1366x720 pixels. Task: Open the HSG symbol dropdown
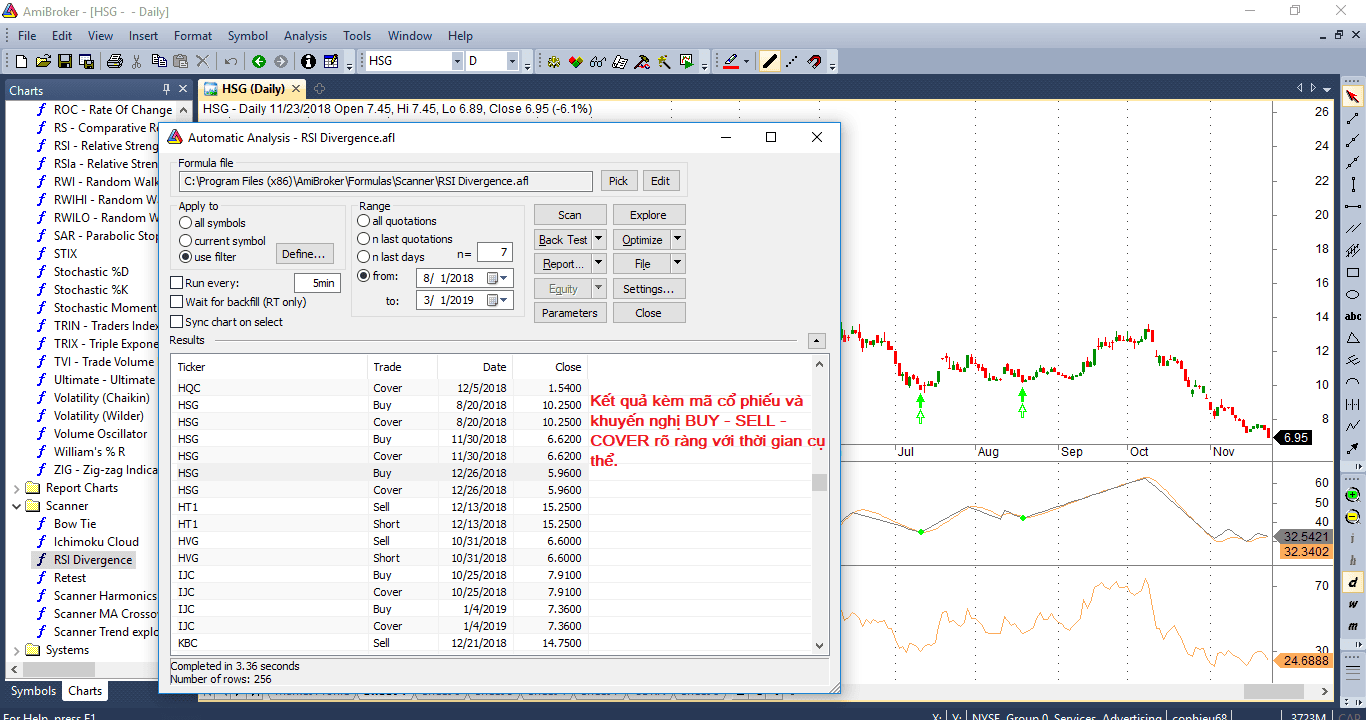[457, 61]
